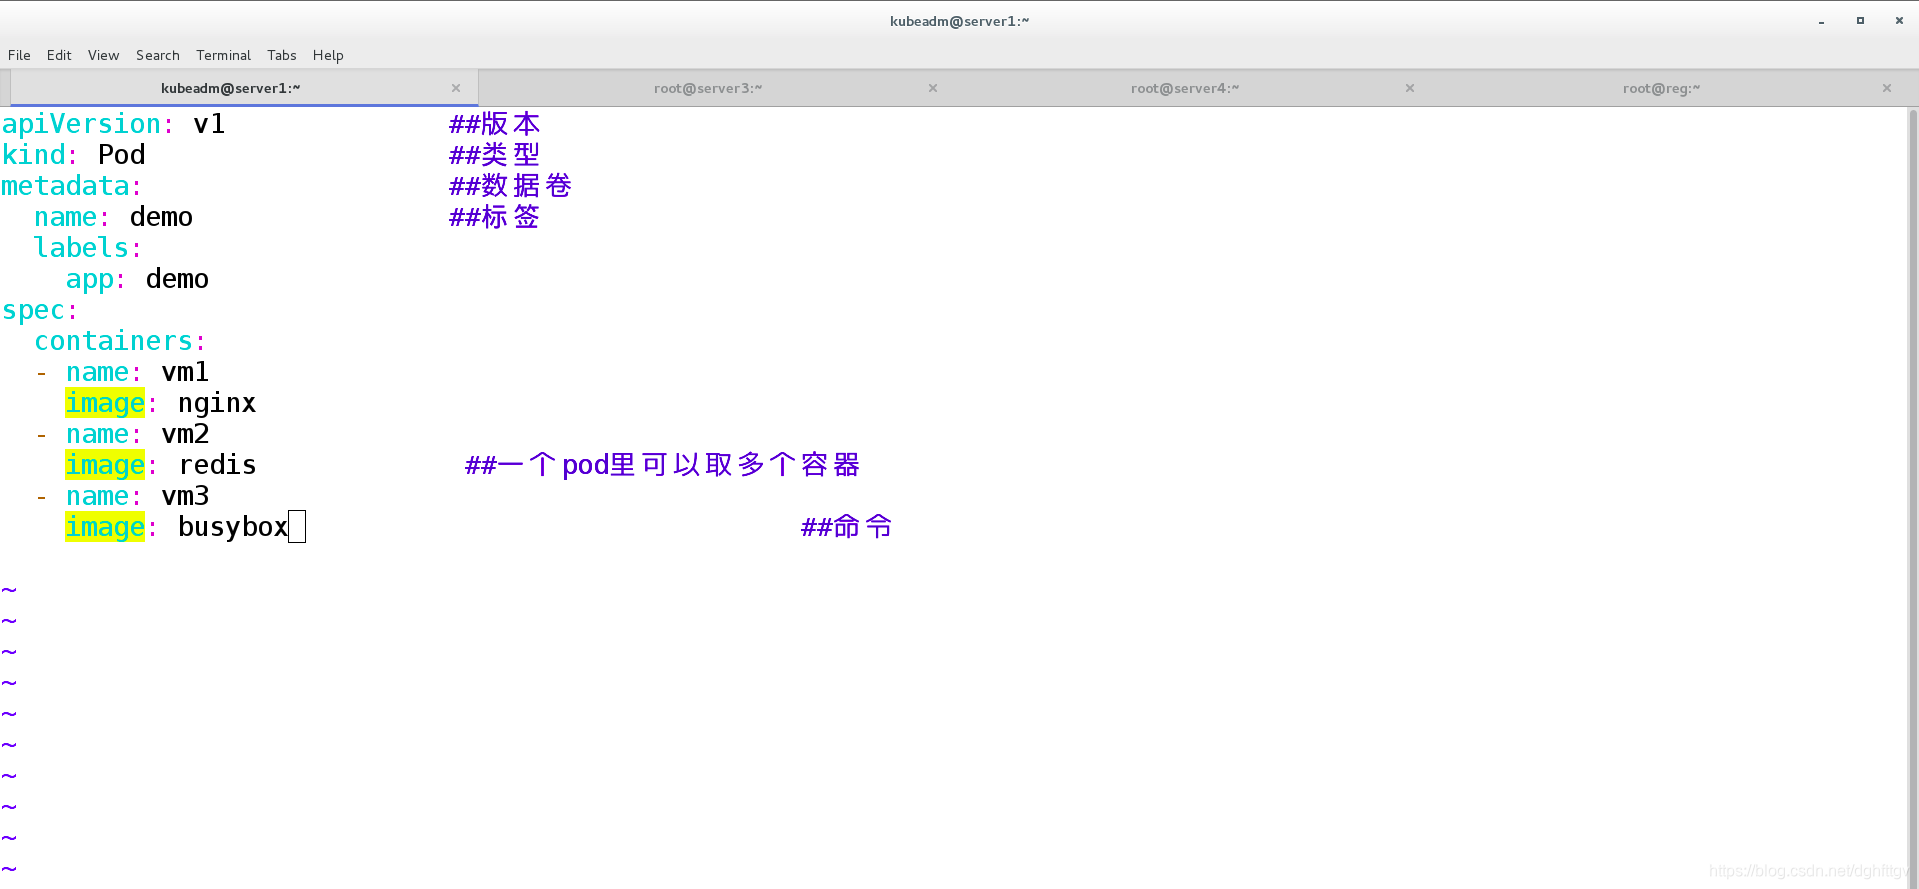Close the root@server3 tab
Image resolution: width=1919 pixels, height=889 pixels.
933,88
